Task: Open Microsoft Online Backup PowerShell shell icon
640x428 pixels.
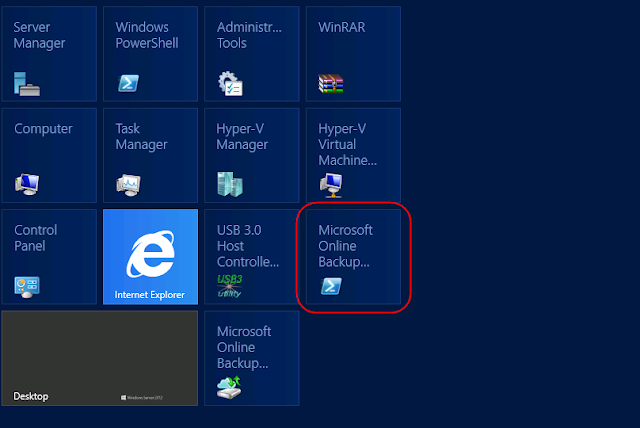Action: [331, 286]
